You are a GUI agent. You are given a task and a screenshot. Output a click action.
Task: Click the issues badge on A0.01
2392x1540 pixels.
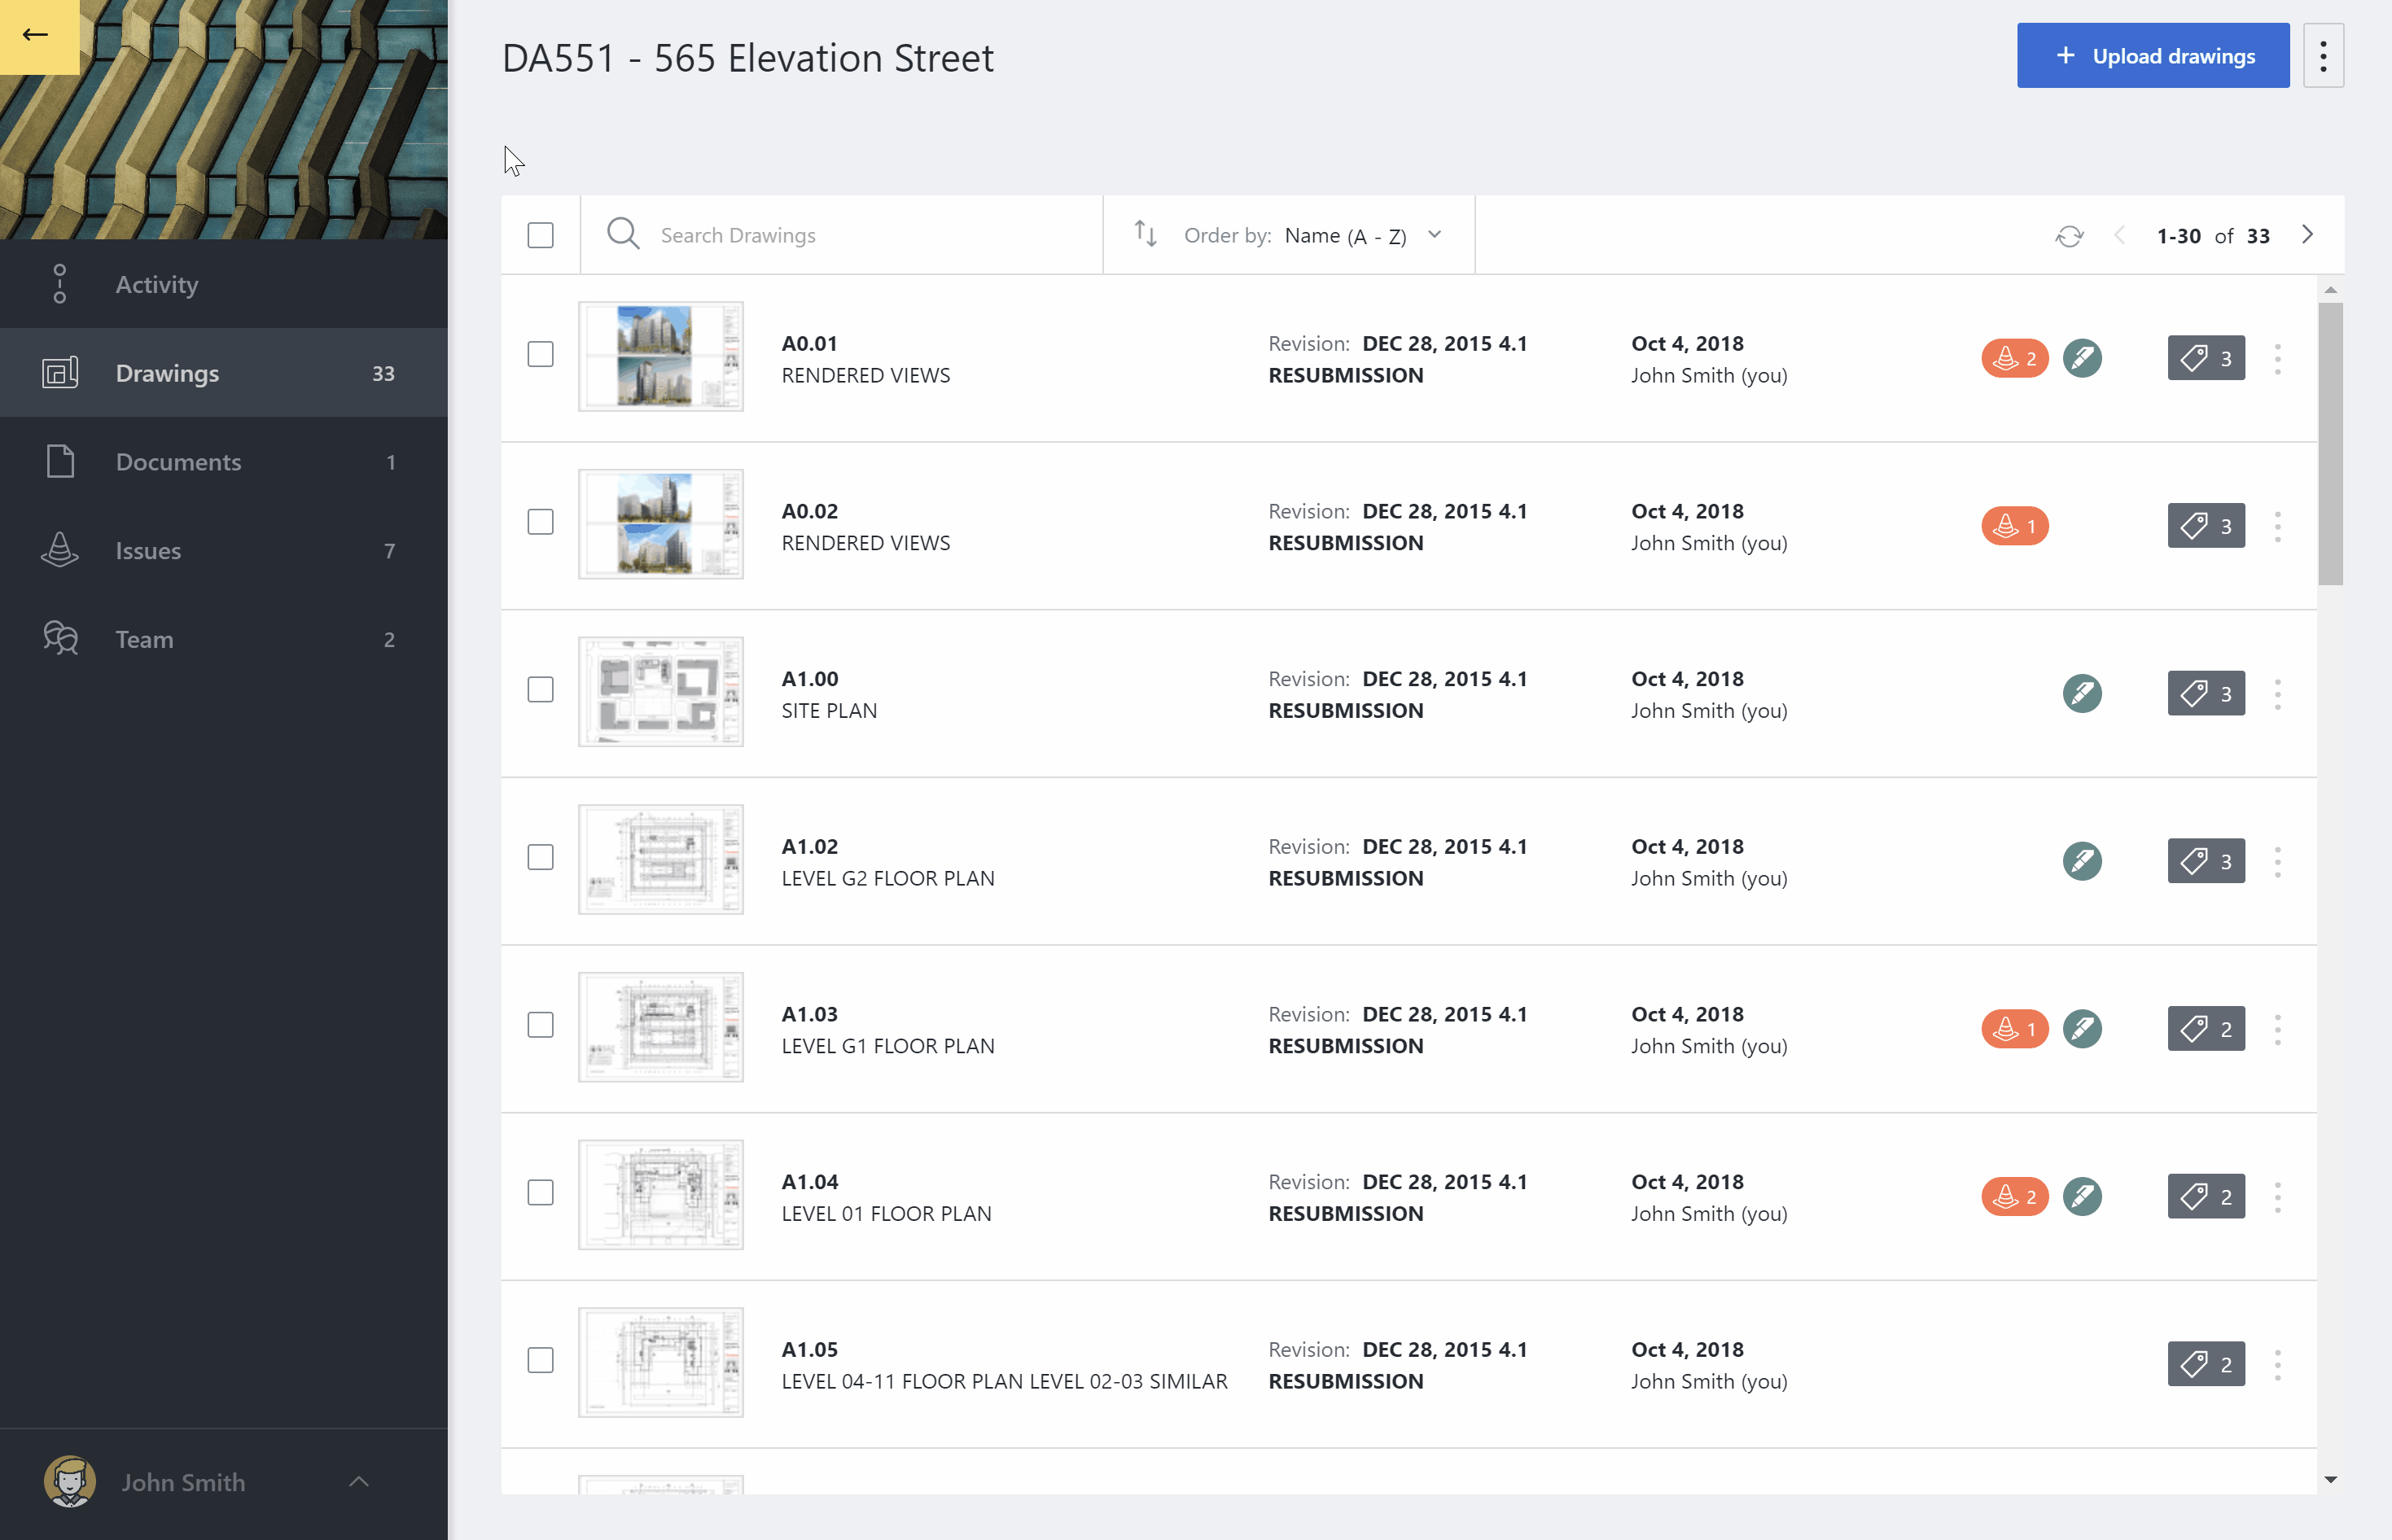coord(2014,358)
